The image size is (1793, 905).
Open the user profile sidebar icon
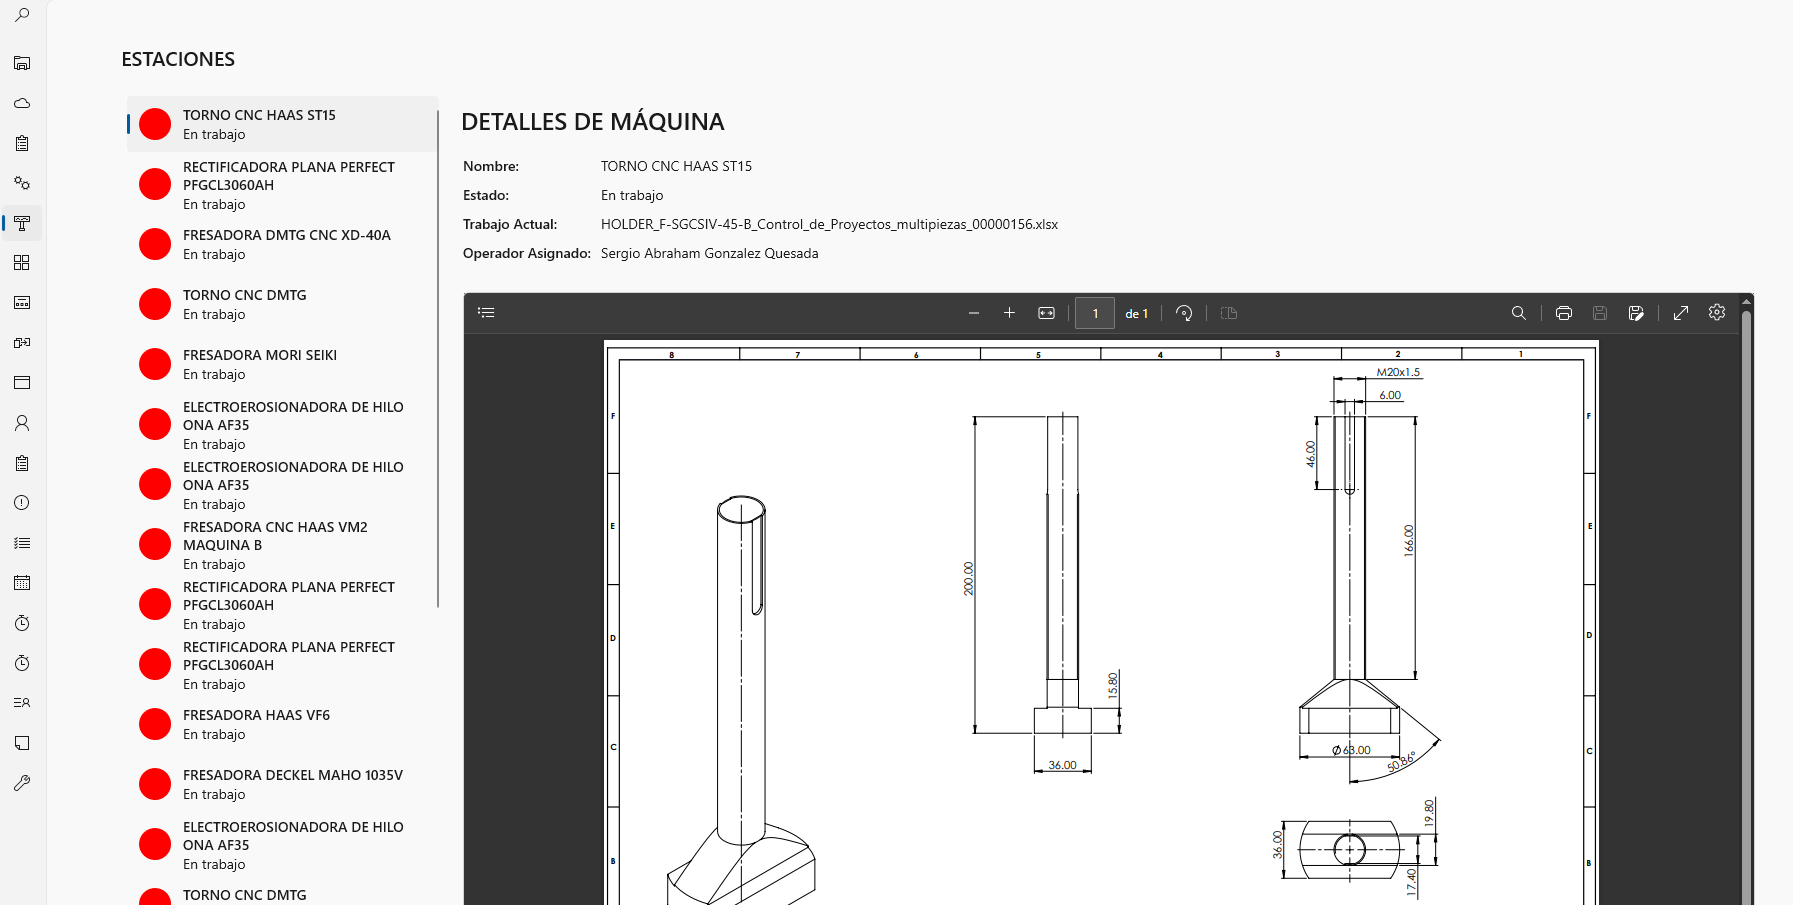[x=22, y=423]
